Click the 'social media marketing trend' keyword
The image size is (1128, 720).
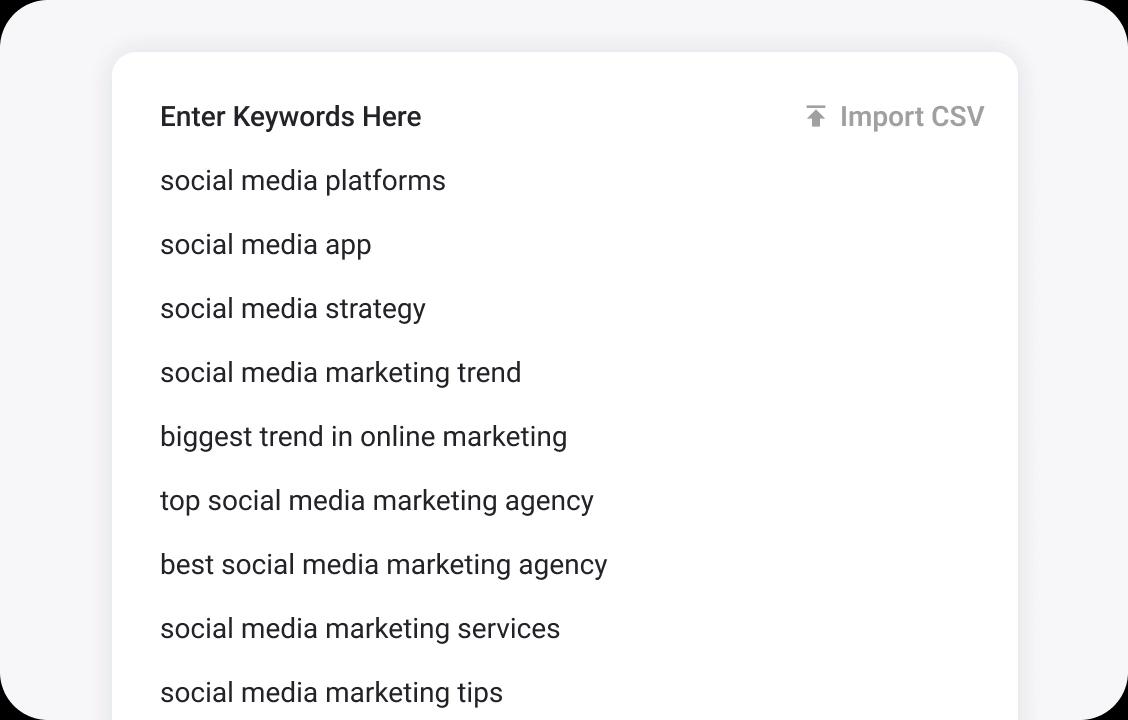pyautogui.click(x=340, y=373)
